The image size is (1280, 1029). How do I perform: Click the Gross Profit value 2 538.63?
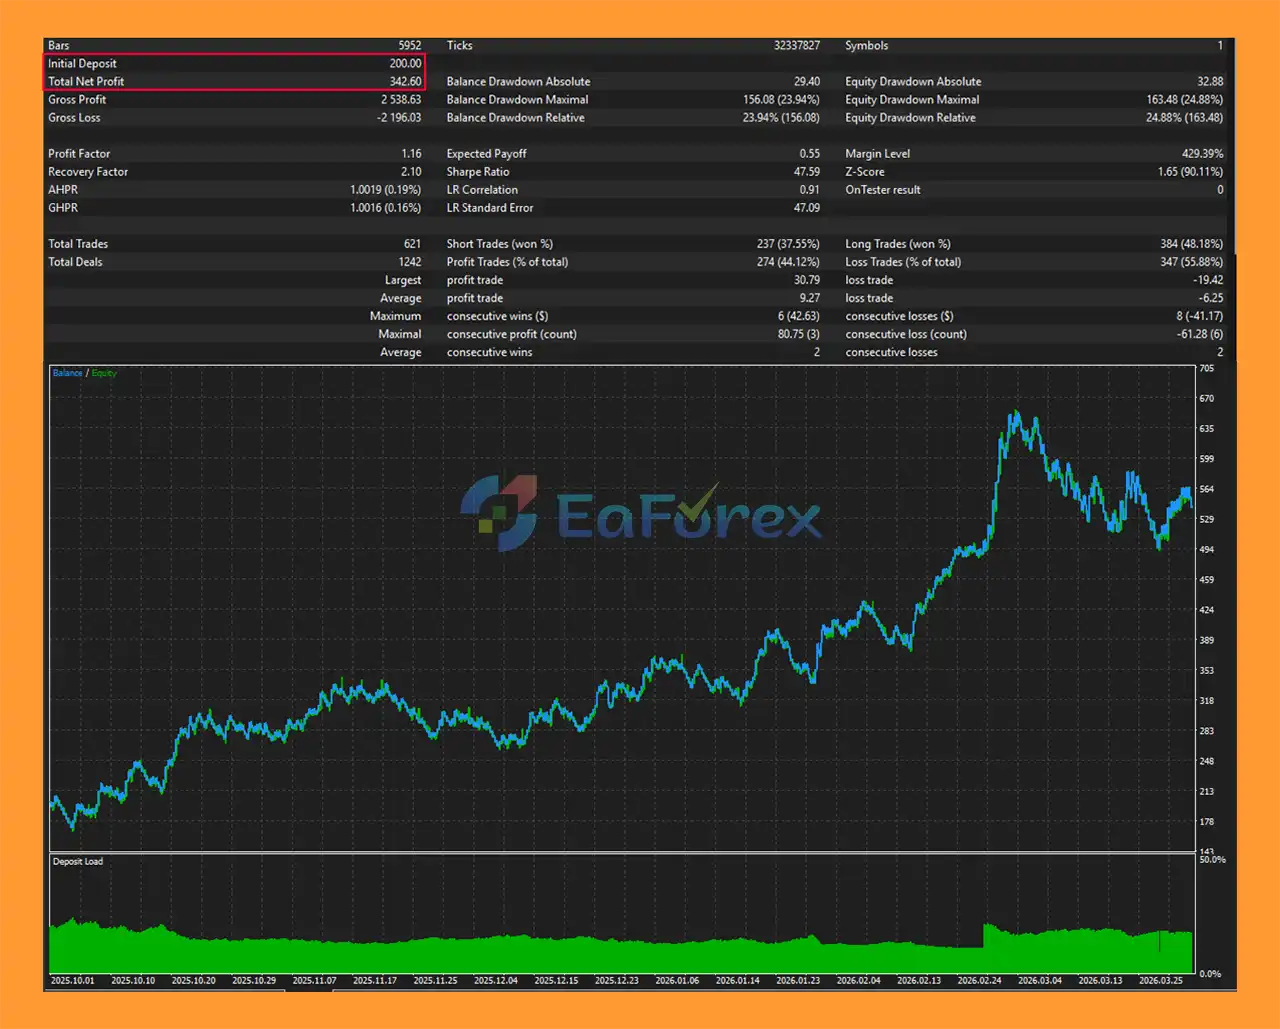click(x=400, y=100)
